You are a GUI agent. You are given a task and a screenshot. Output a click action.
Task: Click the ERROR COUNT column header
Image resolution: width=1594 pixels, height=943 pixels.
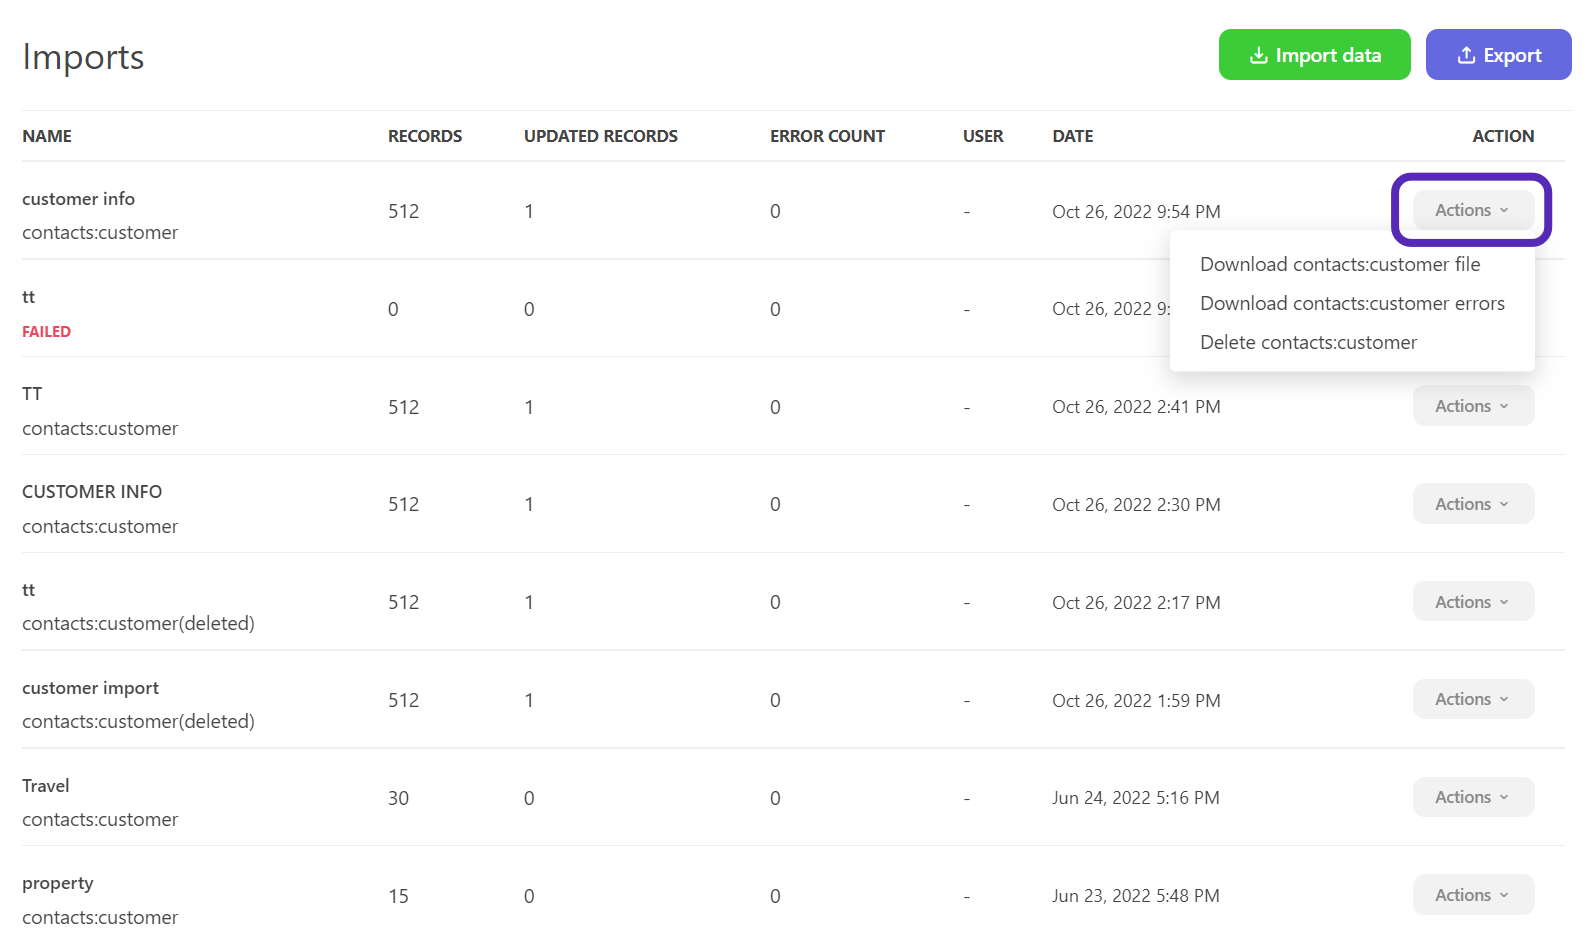tap(827, 136)
